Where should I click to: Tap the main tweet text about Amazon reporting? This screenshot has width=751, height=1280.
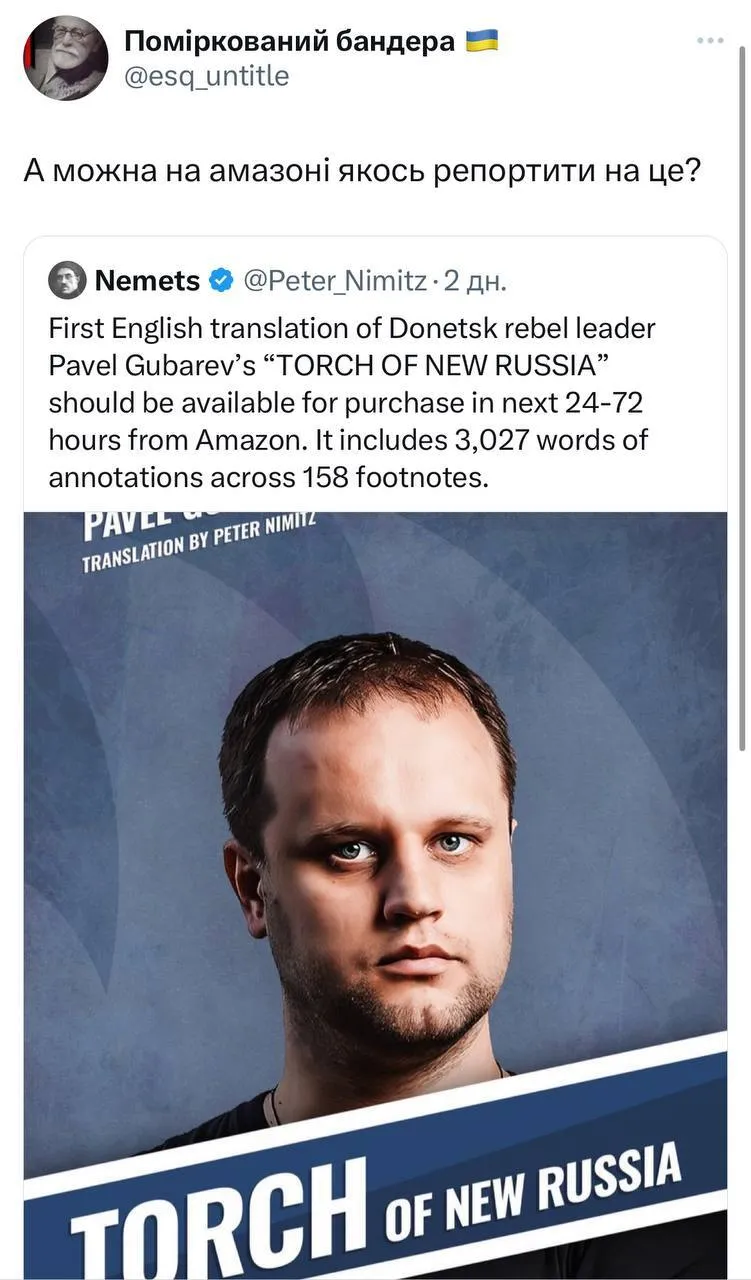360,170
